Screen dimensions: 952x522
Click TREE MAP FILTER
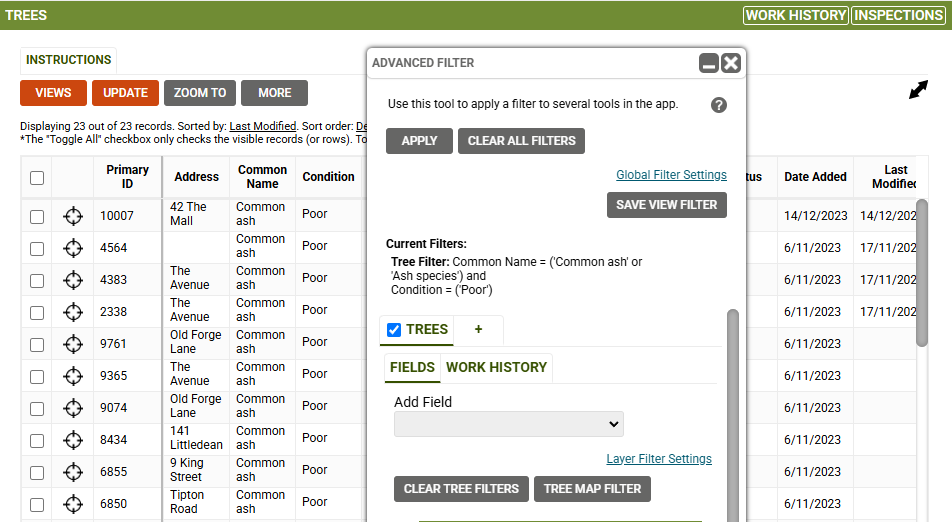click(x=593, y=489)
